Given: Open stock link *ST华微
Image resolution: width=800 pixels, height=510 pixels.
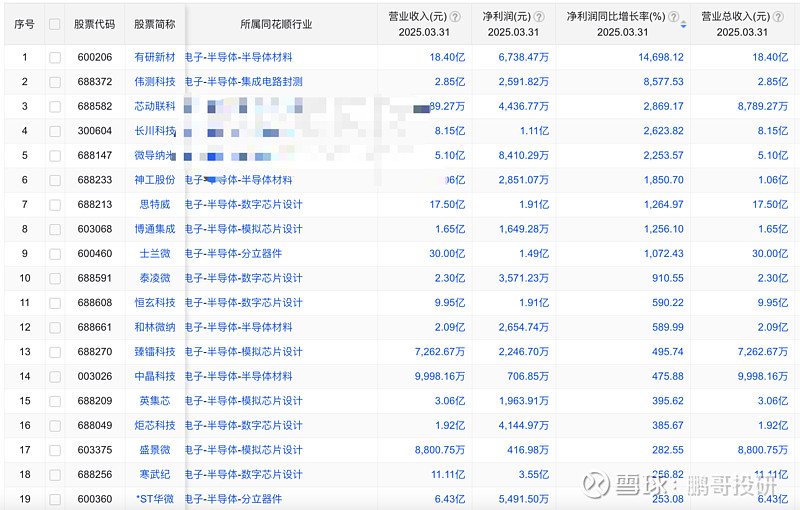Looking at the screenshot, I should 155,499.
